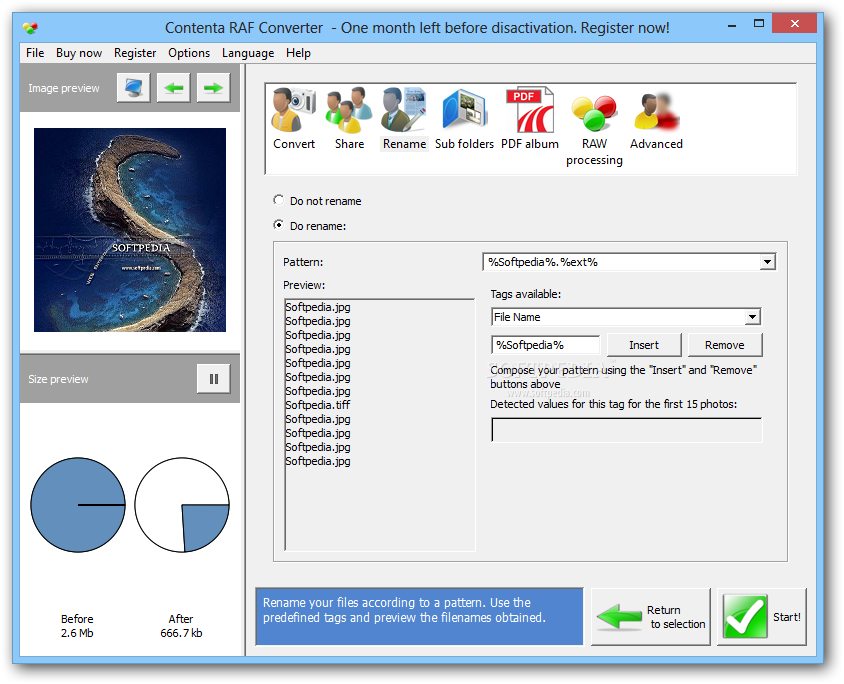Screen dimensions: 844x684
Task: Select the Rename section icon
Action: pyautogui.click(x=404, y=119)
